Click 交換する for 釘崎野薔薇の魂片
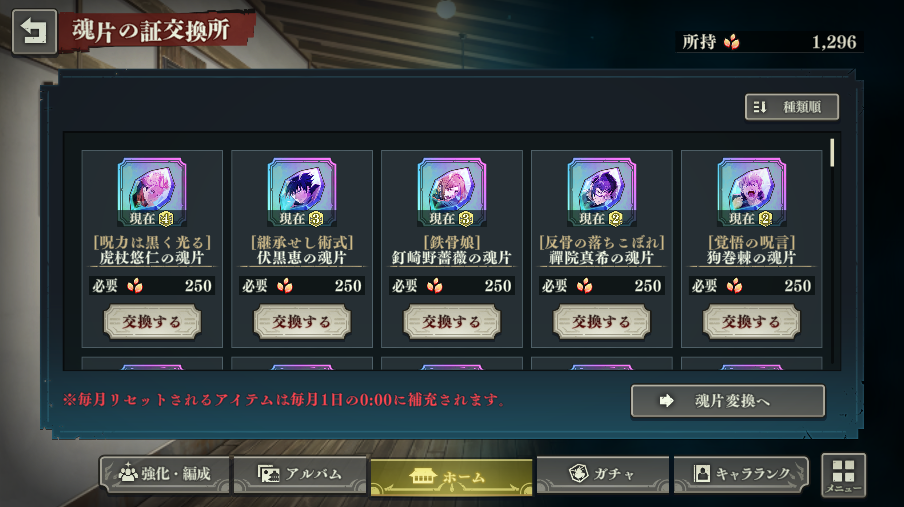Viewport: 904px width, 507px height. 452,322
